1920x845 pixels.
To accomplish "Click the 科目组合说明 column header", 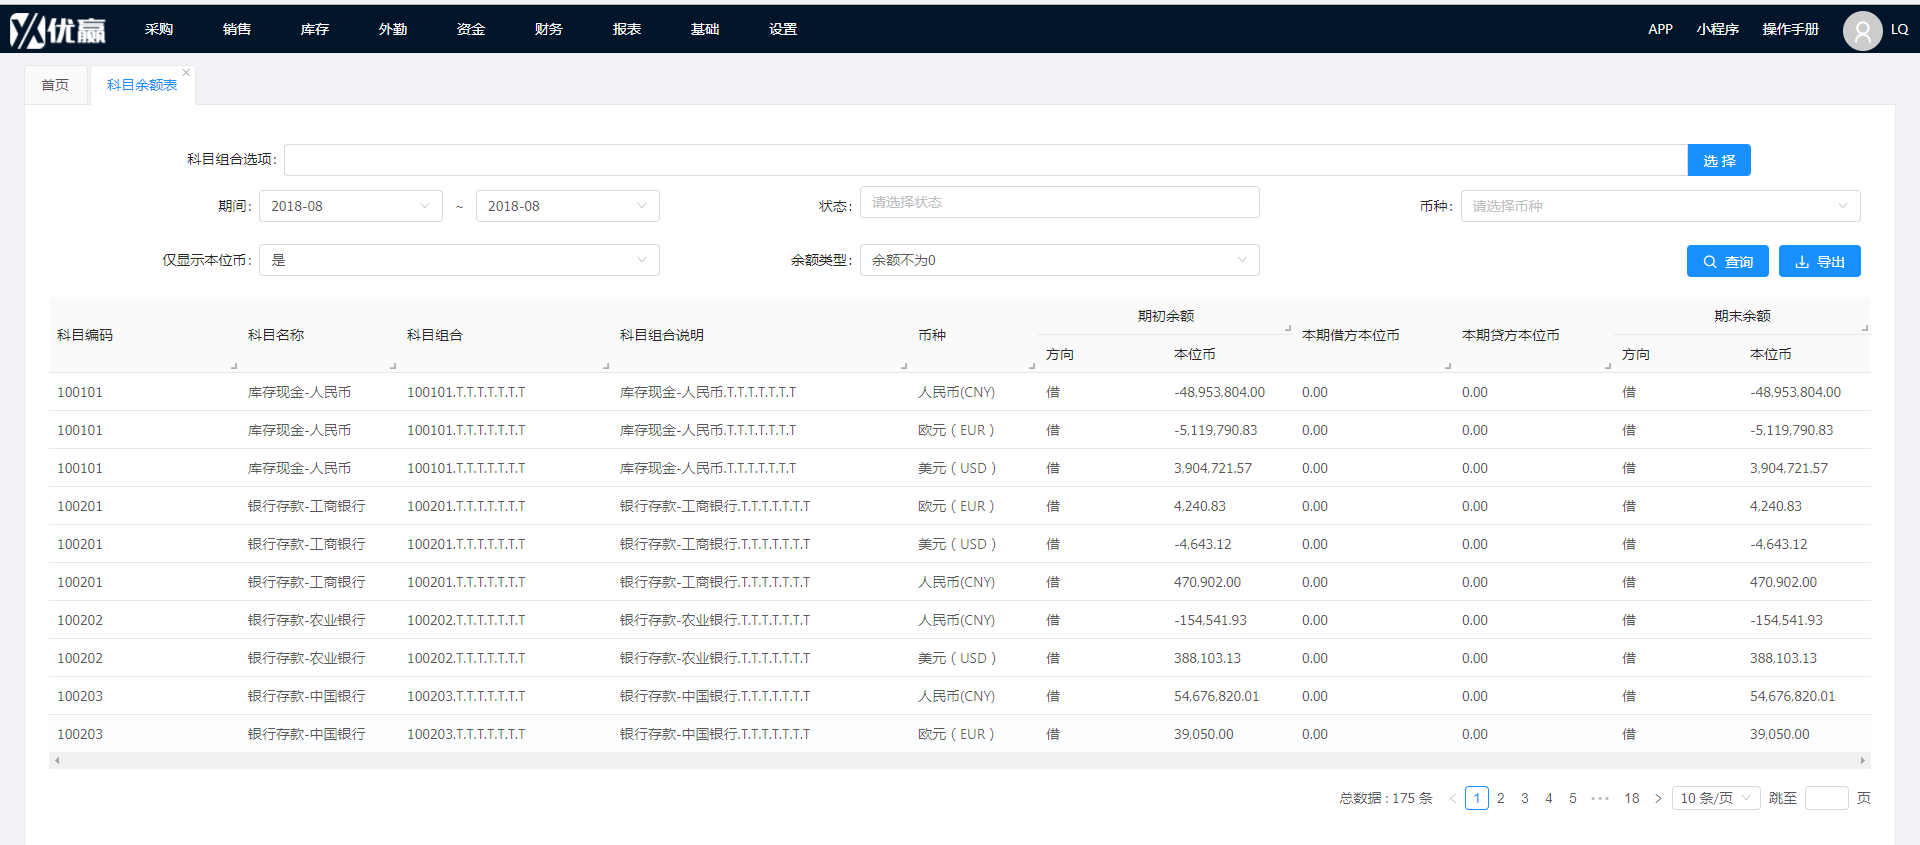I will point(662,335).
